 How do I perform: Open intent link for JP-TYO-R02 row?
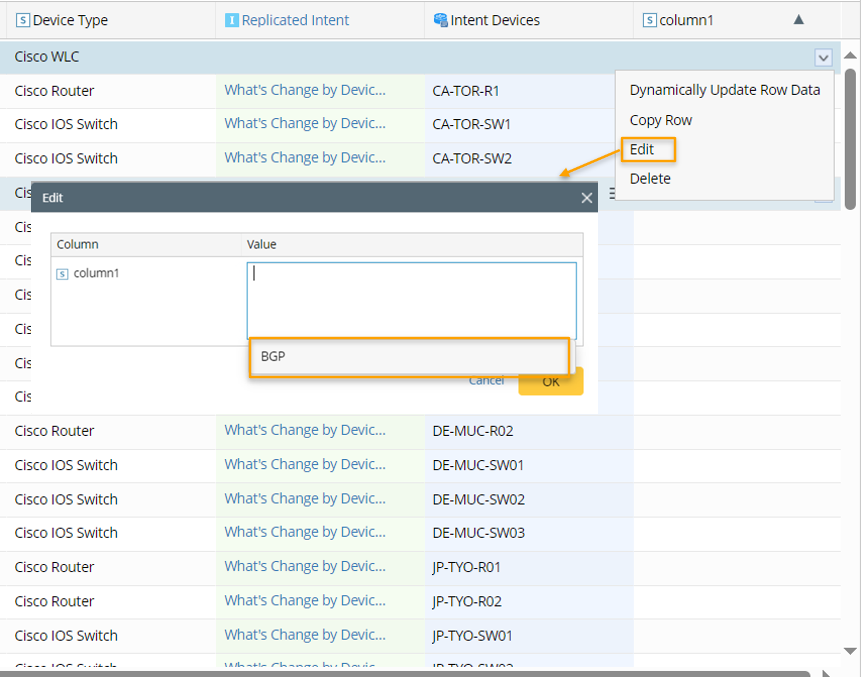point(305,601)
